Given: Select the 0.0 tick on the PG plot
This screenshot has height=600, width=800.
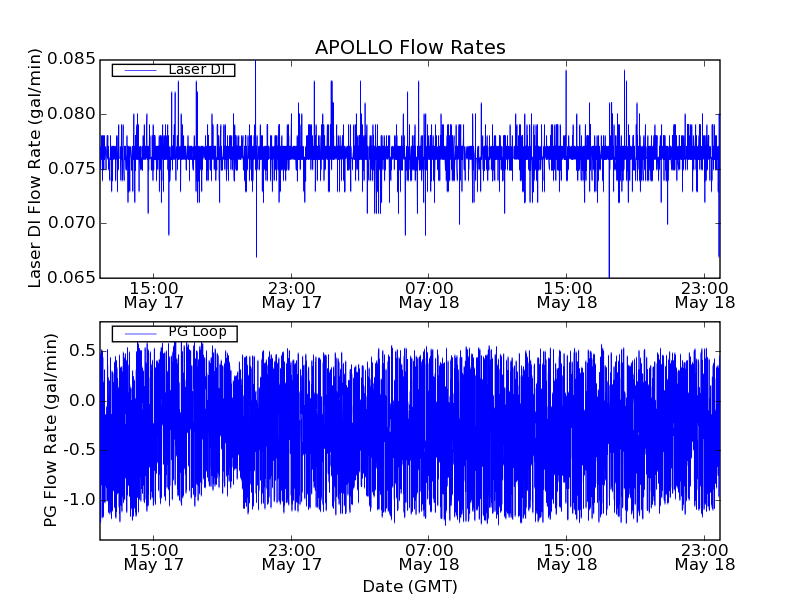Looking at the screenshot, I should [82, 400].
